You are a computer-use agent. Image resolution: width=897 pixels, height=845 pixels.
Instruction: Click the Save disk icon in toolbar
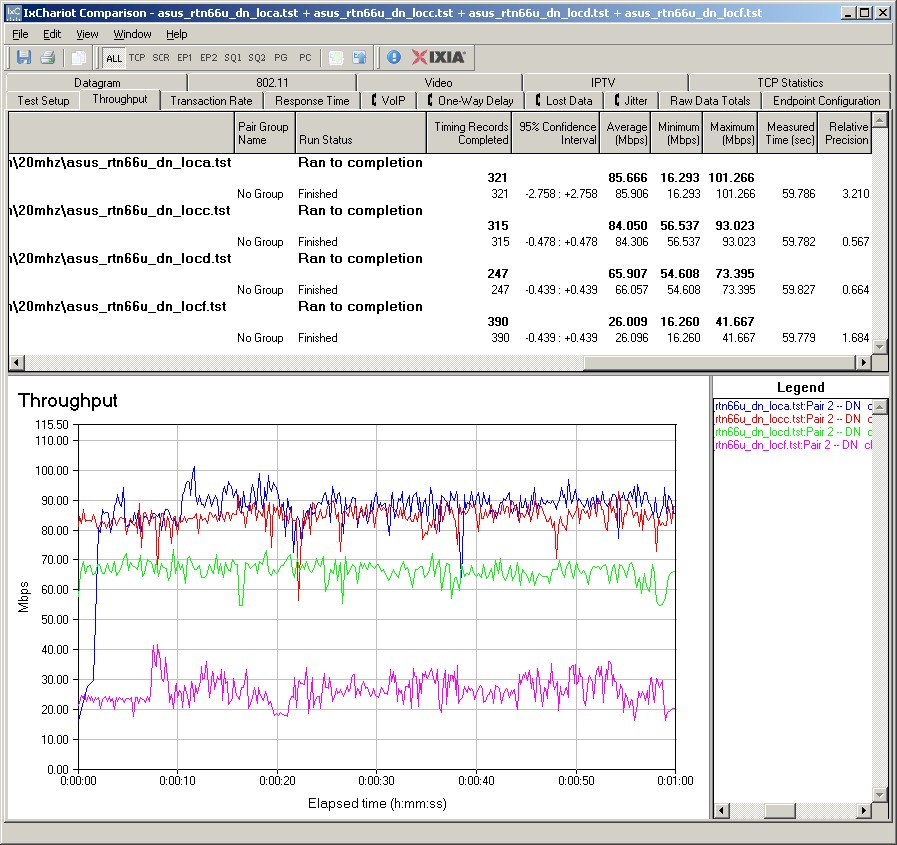pyautogui.click(x=23, y=57)
